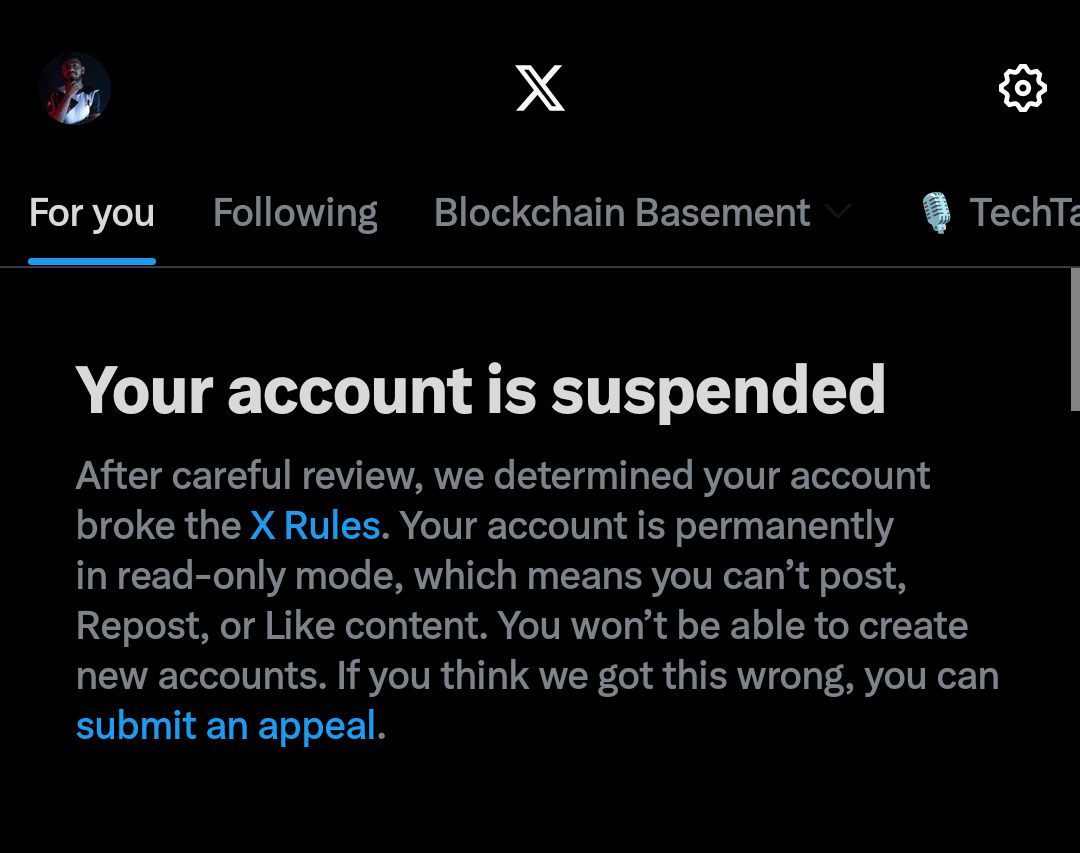Open the partially visible TechTa tab
Viewport: 1080px width, 853px height.
[1024, 213]
